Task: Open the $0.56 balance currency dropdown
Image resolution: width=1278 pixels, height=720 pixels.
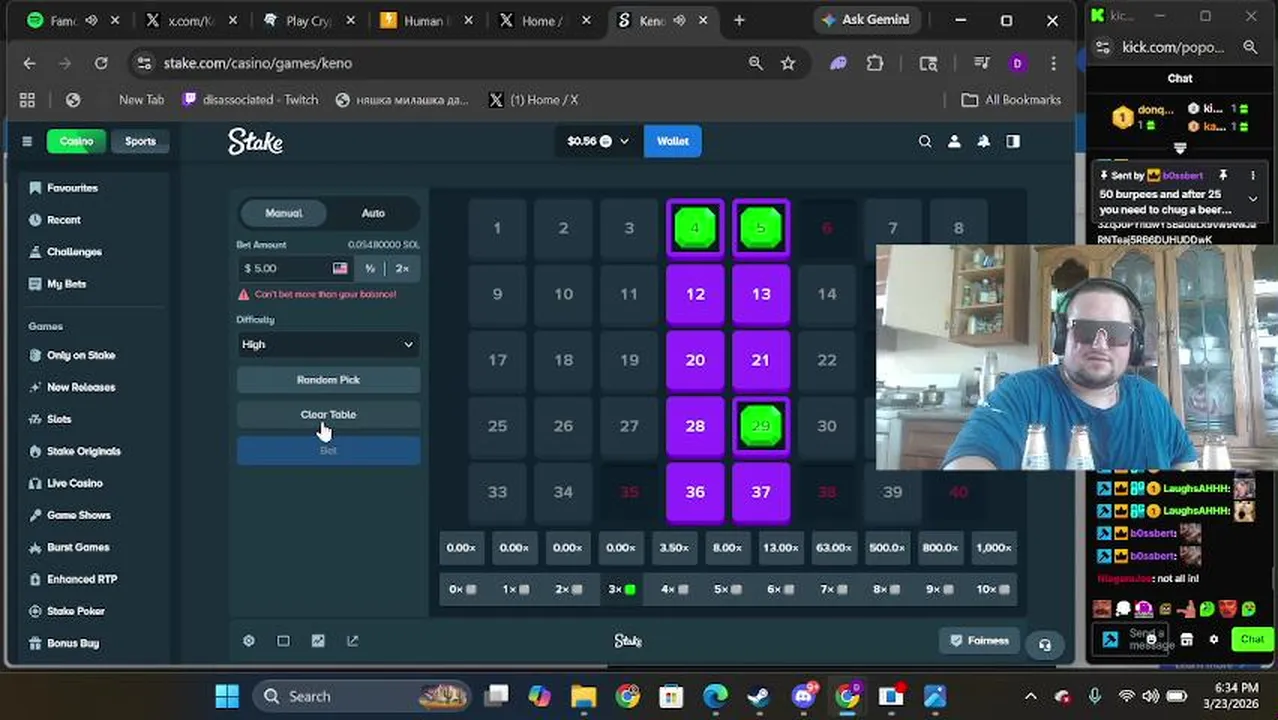Action: (x=598, y=141)
